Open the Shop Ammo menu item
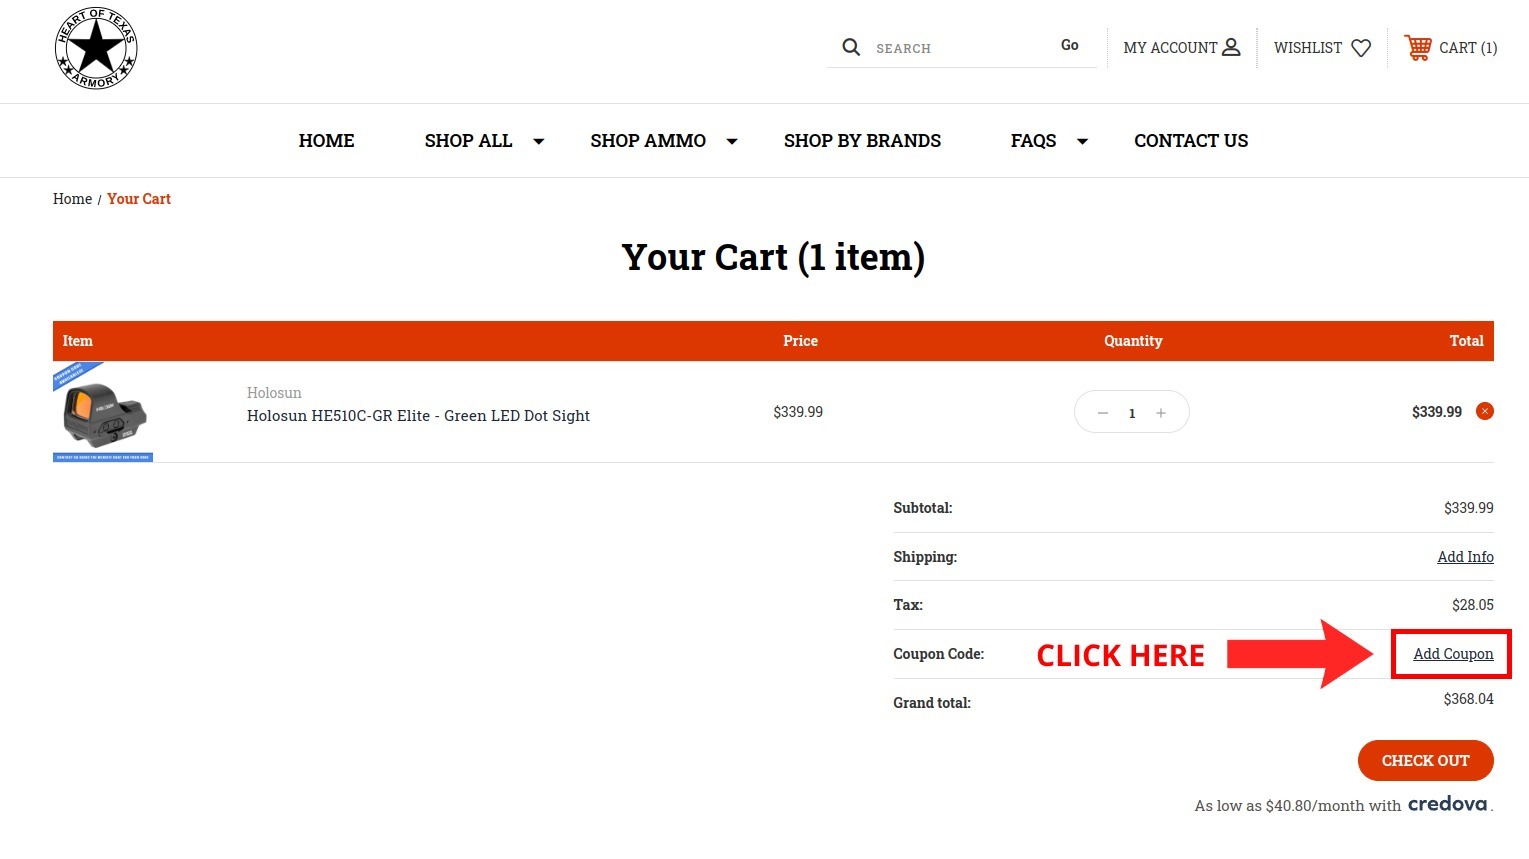This screenshot has height=859, width=1529. 648,141
